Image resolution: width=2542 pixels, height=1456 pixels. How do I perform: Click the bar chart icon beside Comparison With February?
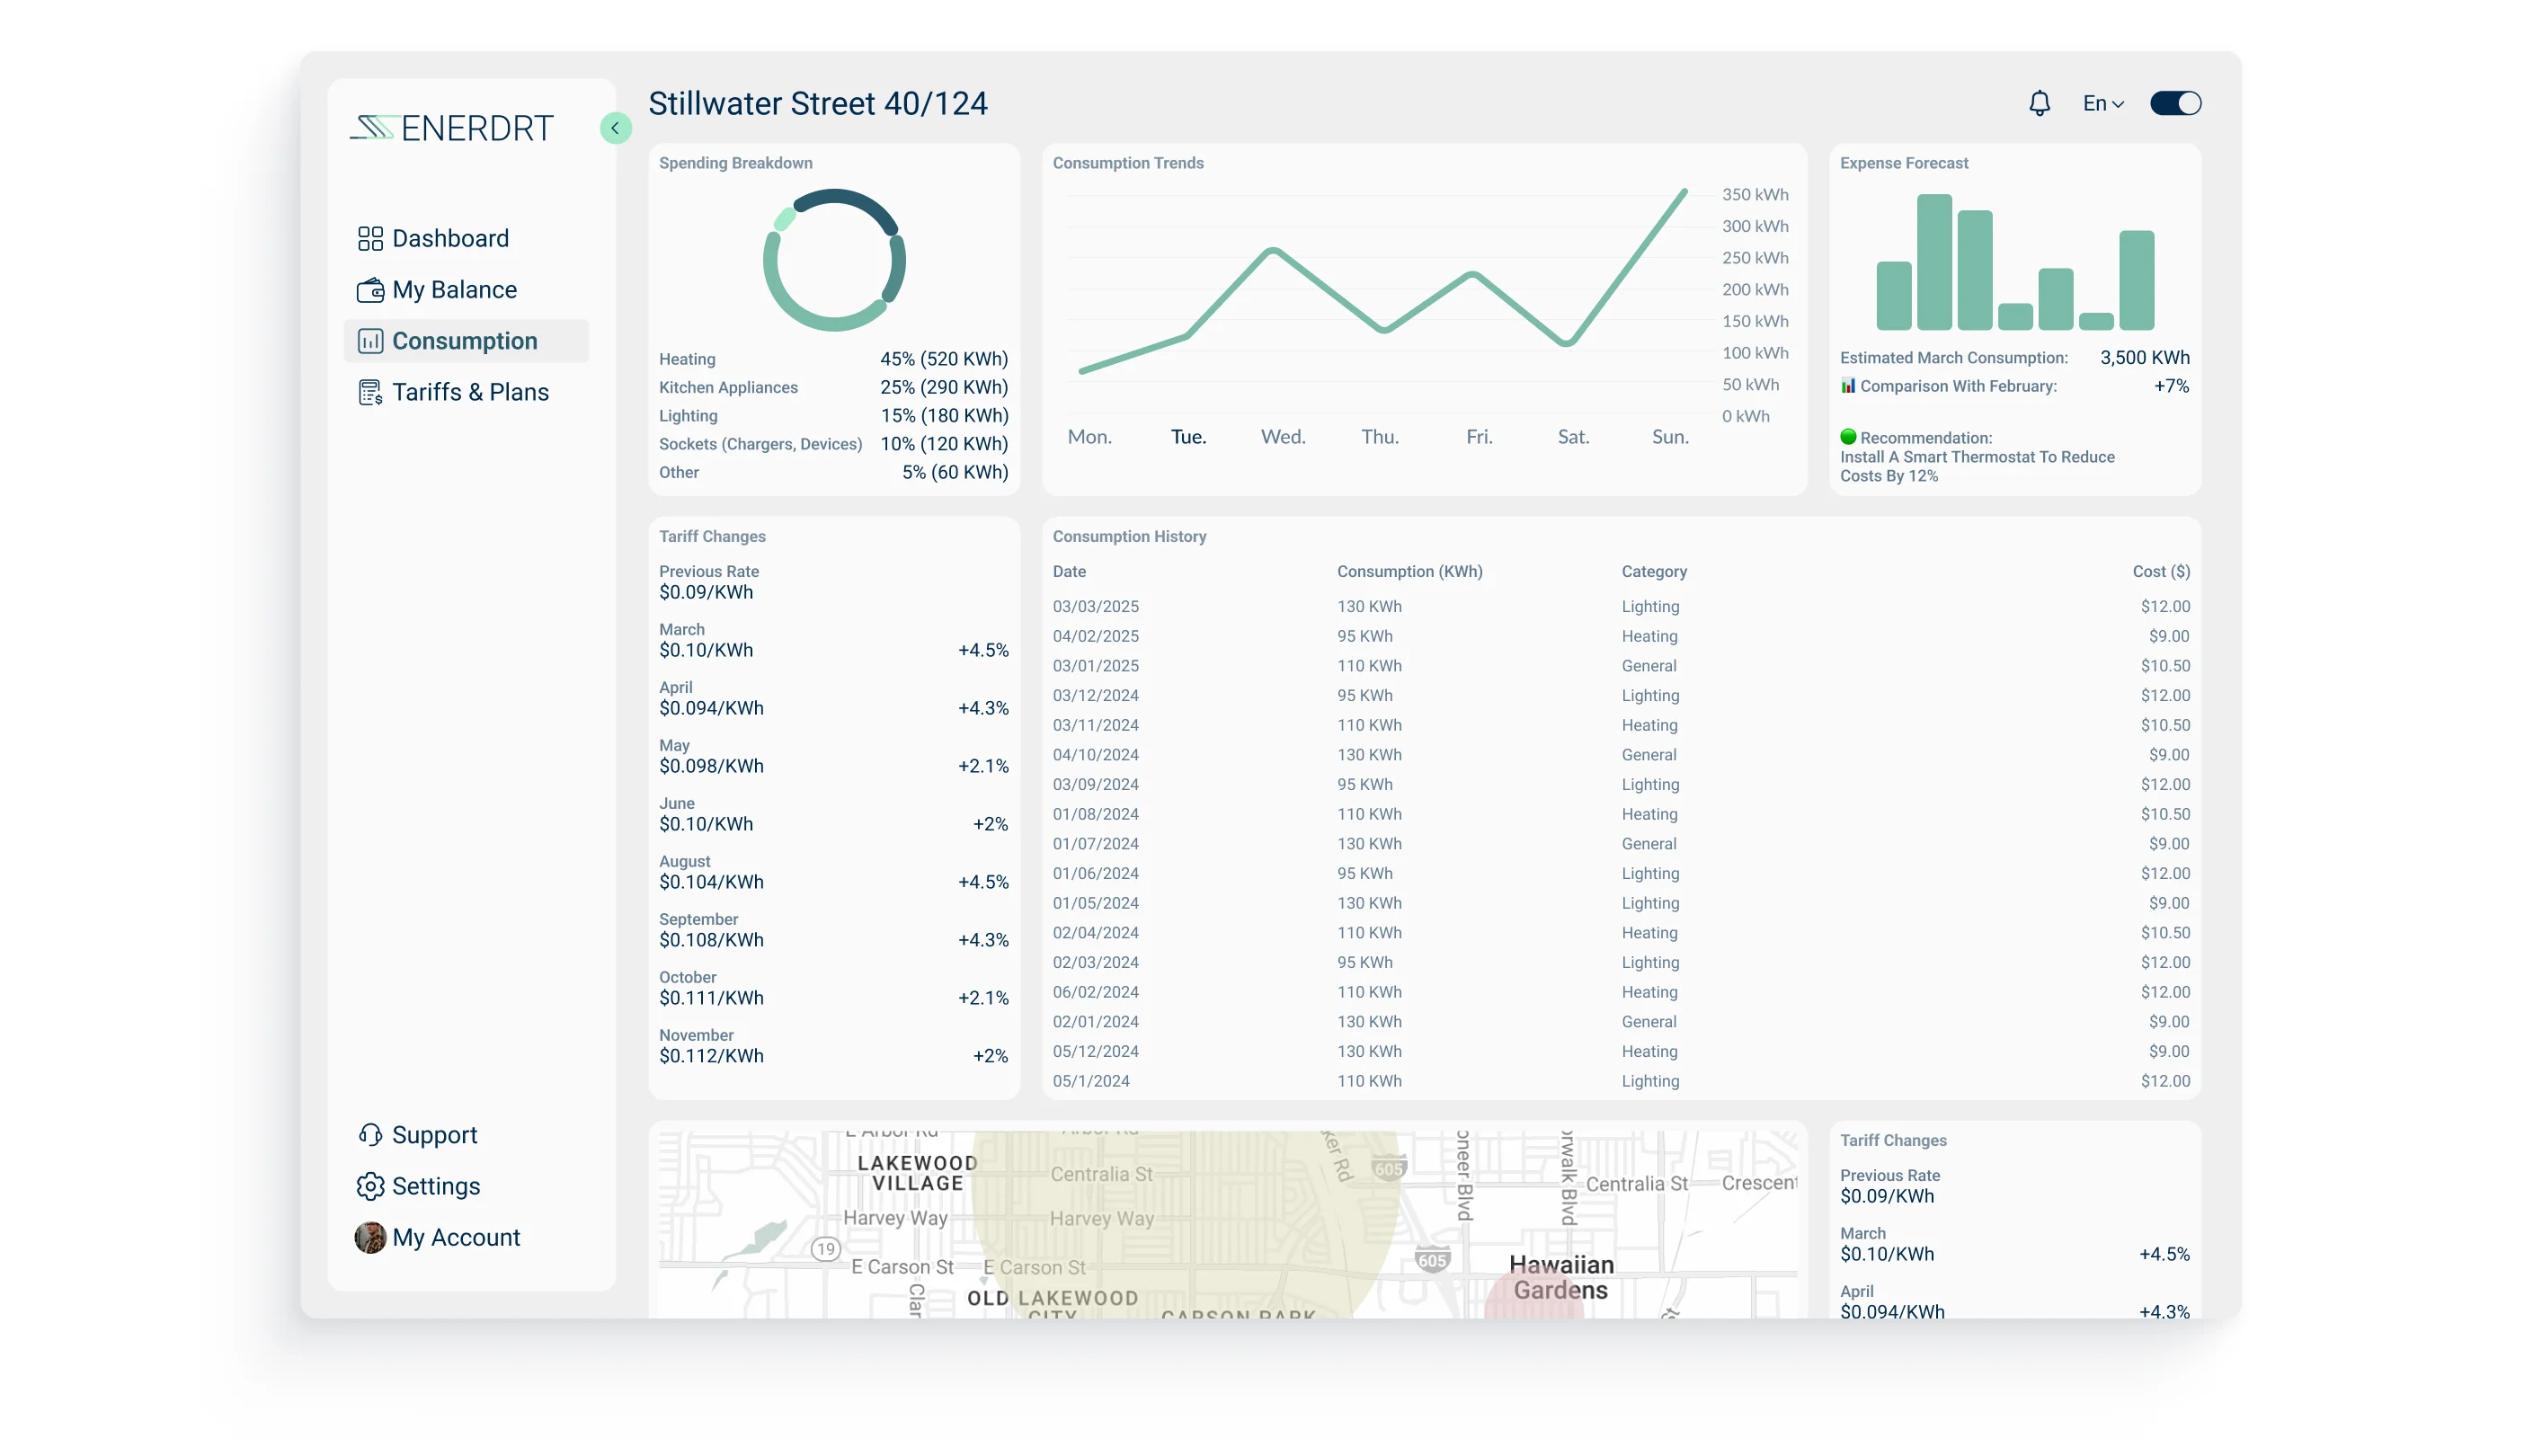tap(1848, 386)
